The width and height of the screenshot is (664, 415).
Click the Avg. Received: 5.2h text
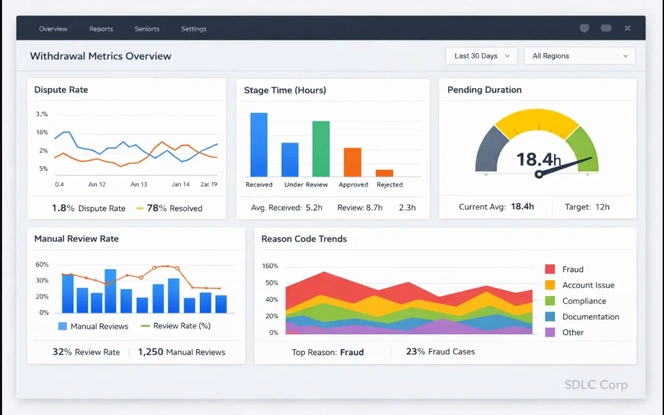(287, 208)
